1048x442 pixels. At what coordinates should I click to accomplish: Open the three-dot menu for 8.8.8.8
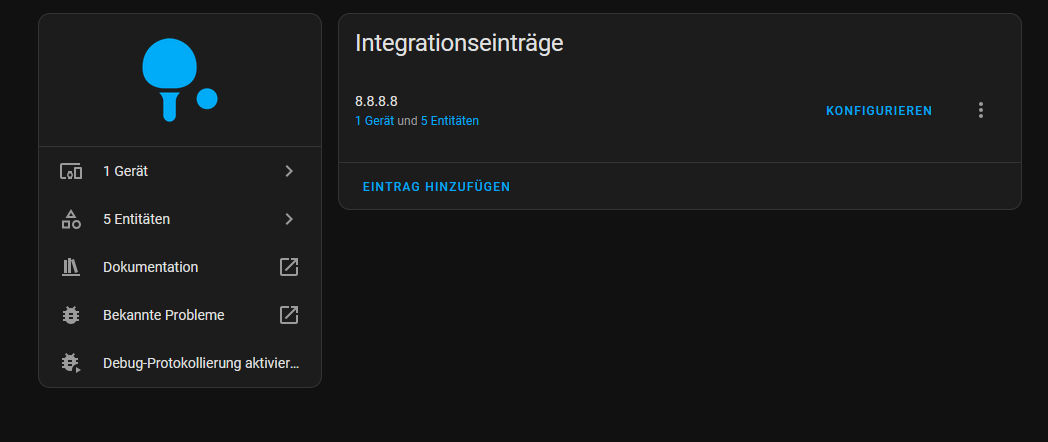980,110
